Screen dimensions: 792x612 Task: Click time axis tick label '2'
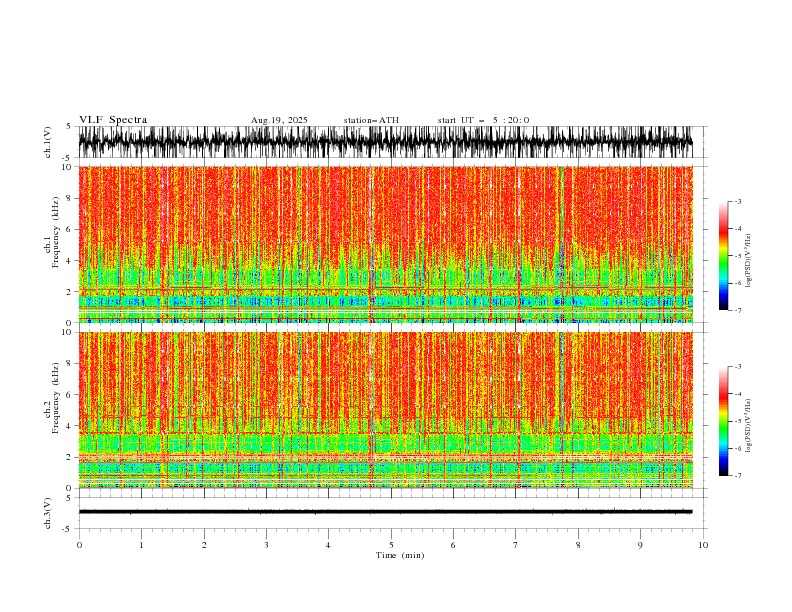(x=204, y=545)
